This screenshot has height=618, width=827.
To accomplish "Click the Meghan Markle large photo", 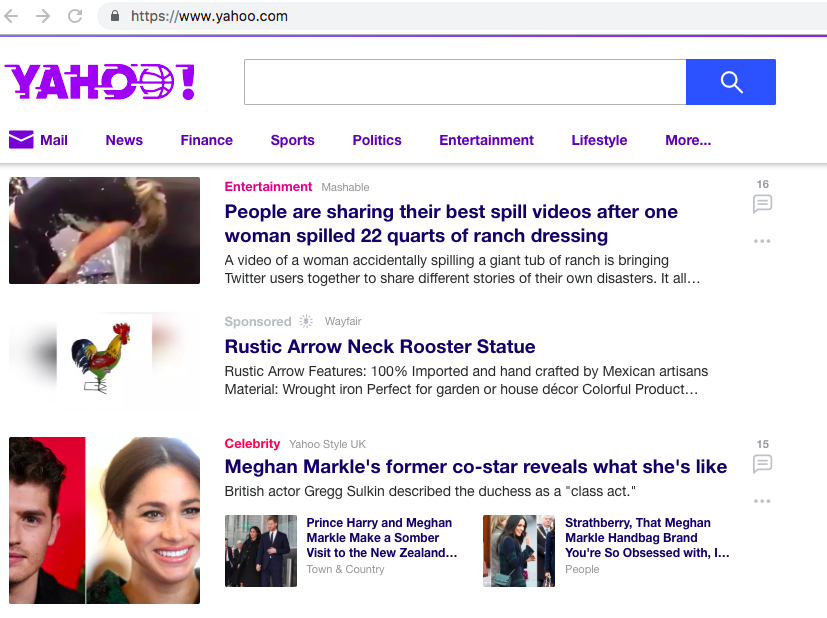I will [104, 520].
